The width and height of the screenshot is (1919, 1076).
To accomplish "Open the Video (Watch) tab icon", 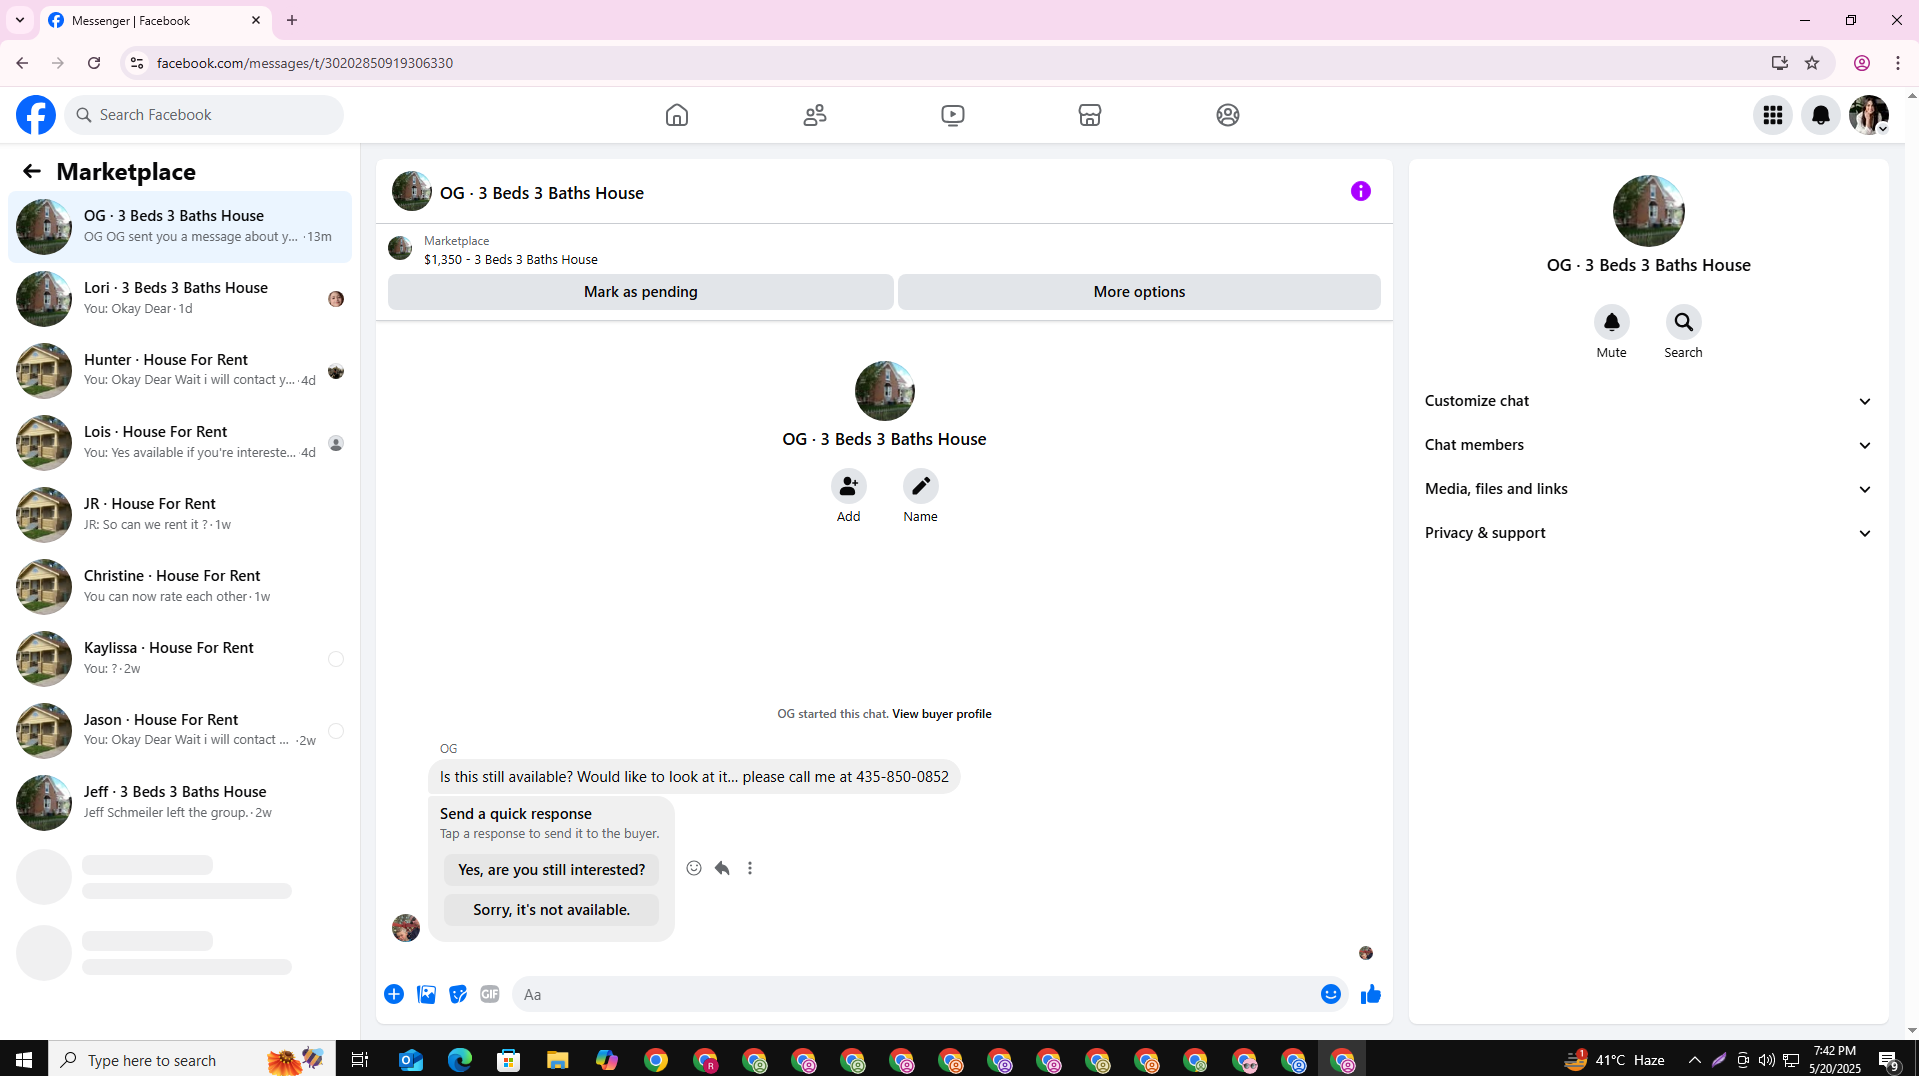I will tap(953, 115).
